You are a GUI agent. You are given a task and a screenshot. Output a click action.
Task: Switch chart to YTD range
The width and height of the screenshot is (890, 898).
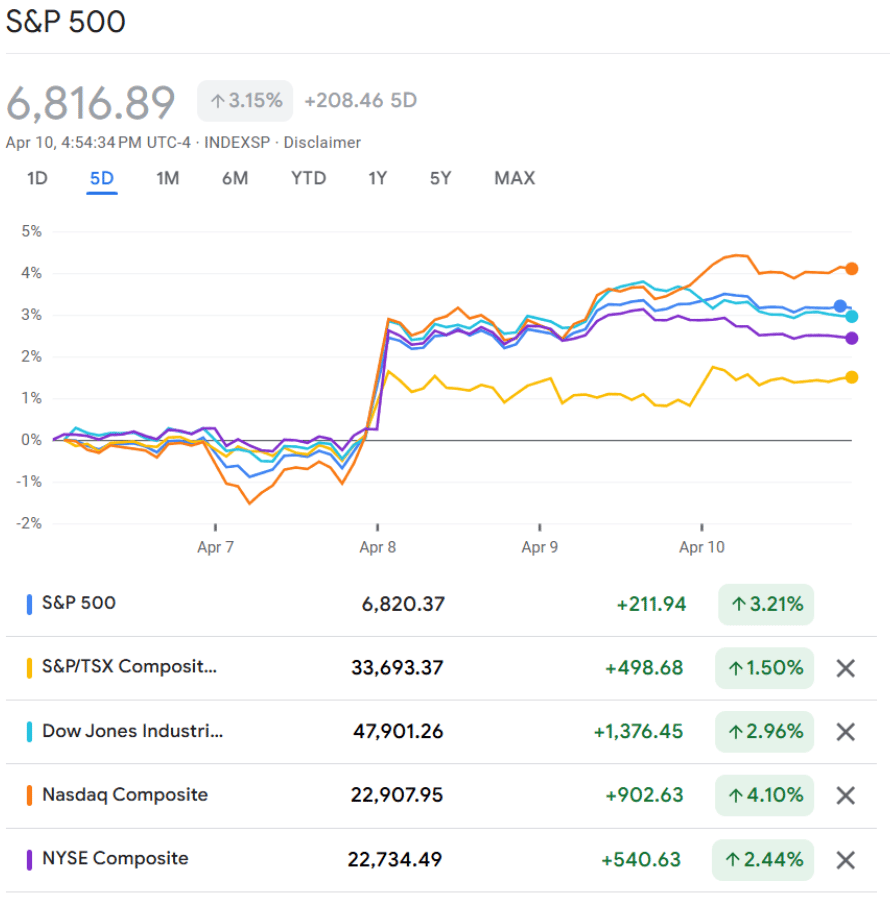click(308, 179)
